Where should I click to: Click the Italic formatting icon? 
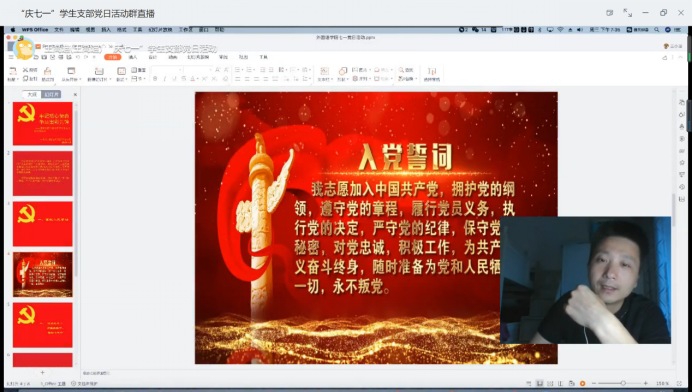pos(164,79)
